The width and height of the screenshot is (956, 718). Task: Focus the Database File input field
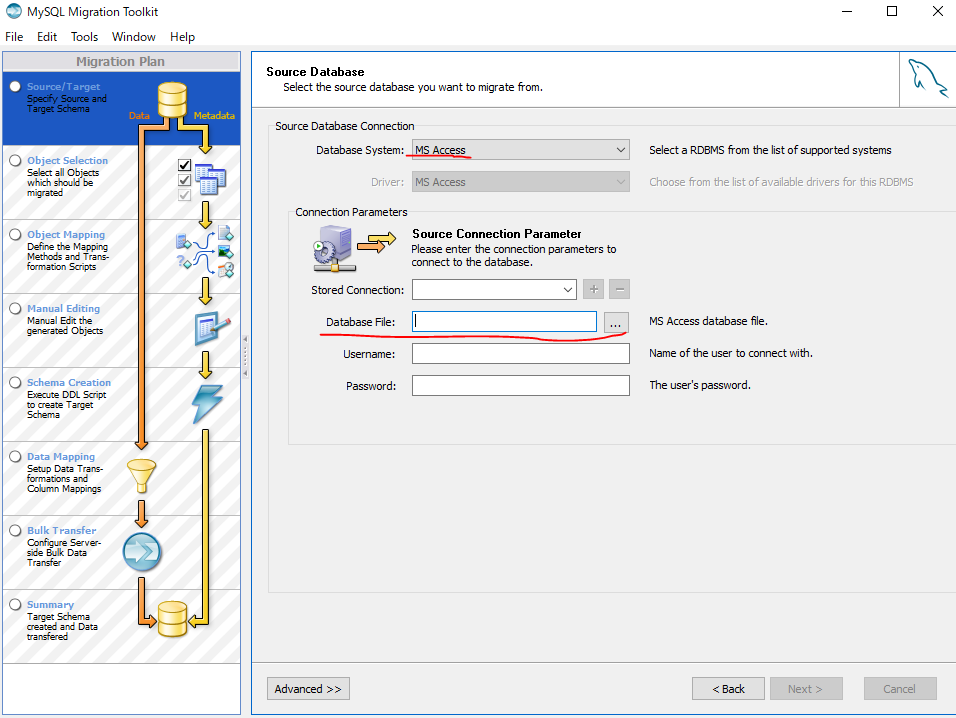coord(504,322)
